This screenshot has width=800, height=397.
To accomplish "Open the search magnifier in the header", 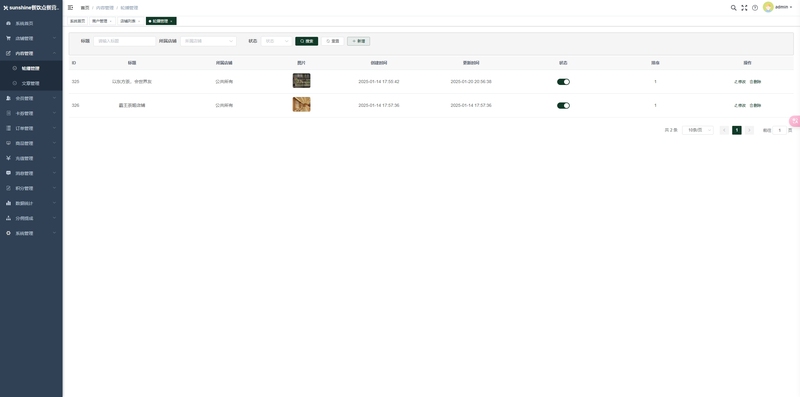I will 734,8.
